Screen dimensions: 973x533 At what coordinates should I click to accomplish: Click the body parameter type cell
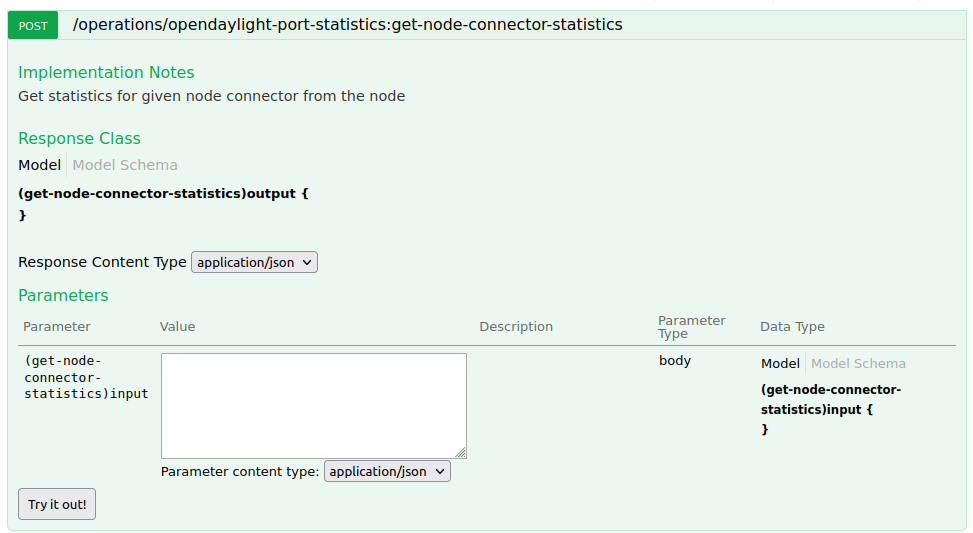pos(675,361)
